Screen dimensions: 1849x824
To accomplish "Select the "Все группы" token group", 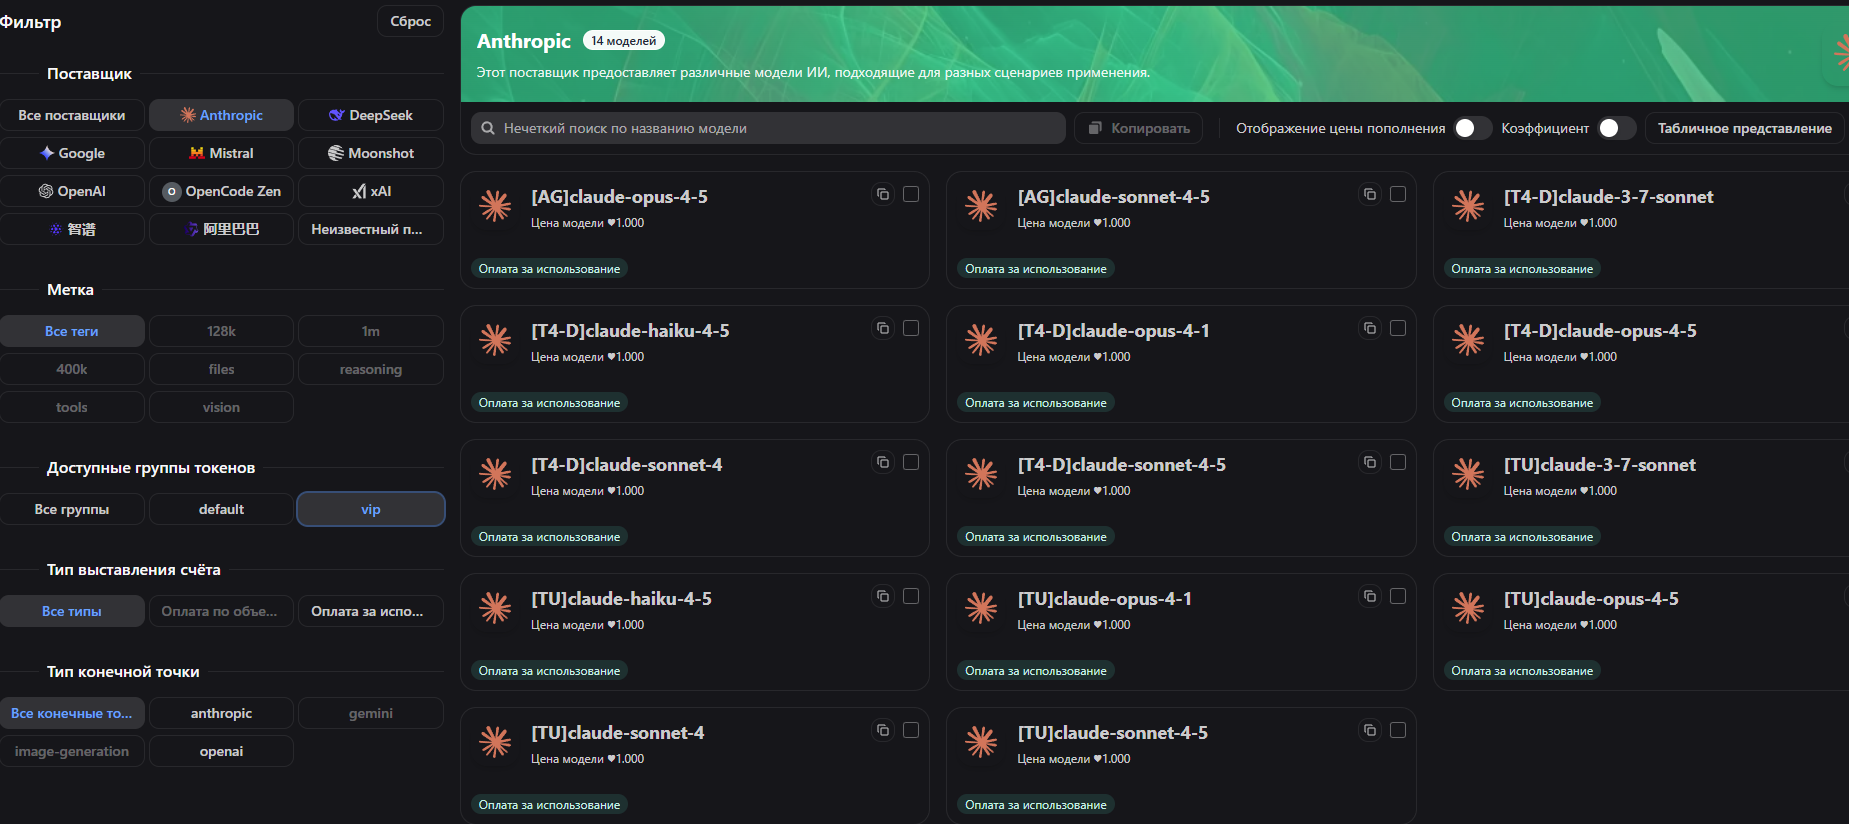I will (72, 509).
